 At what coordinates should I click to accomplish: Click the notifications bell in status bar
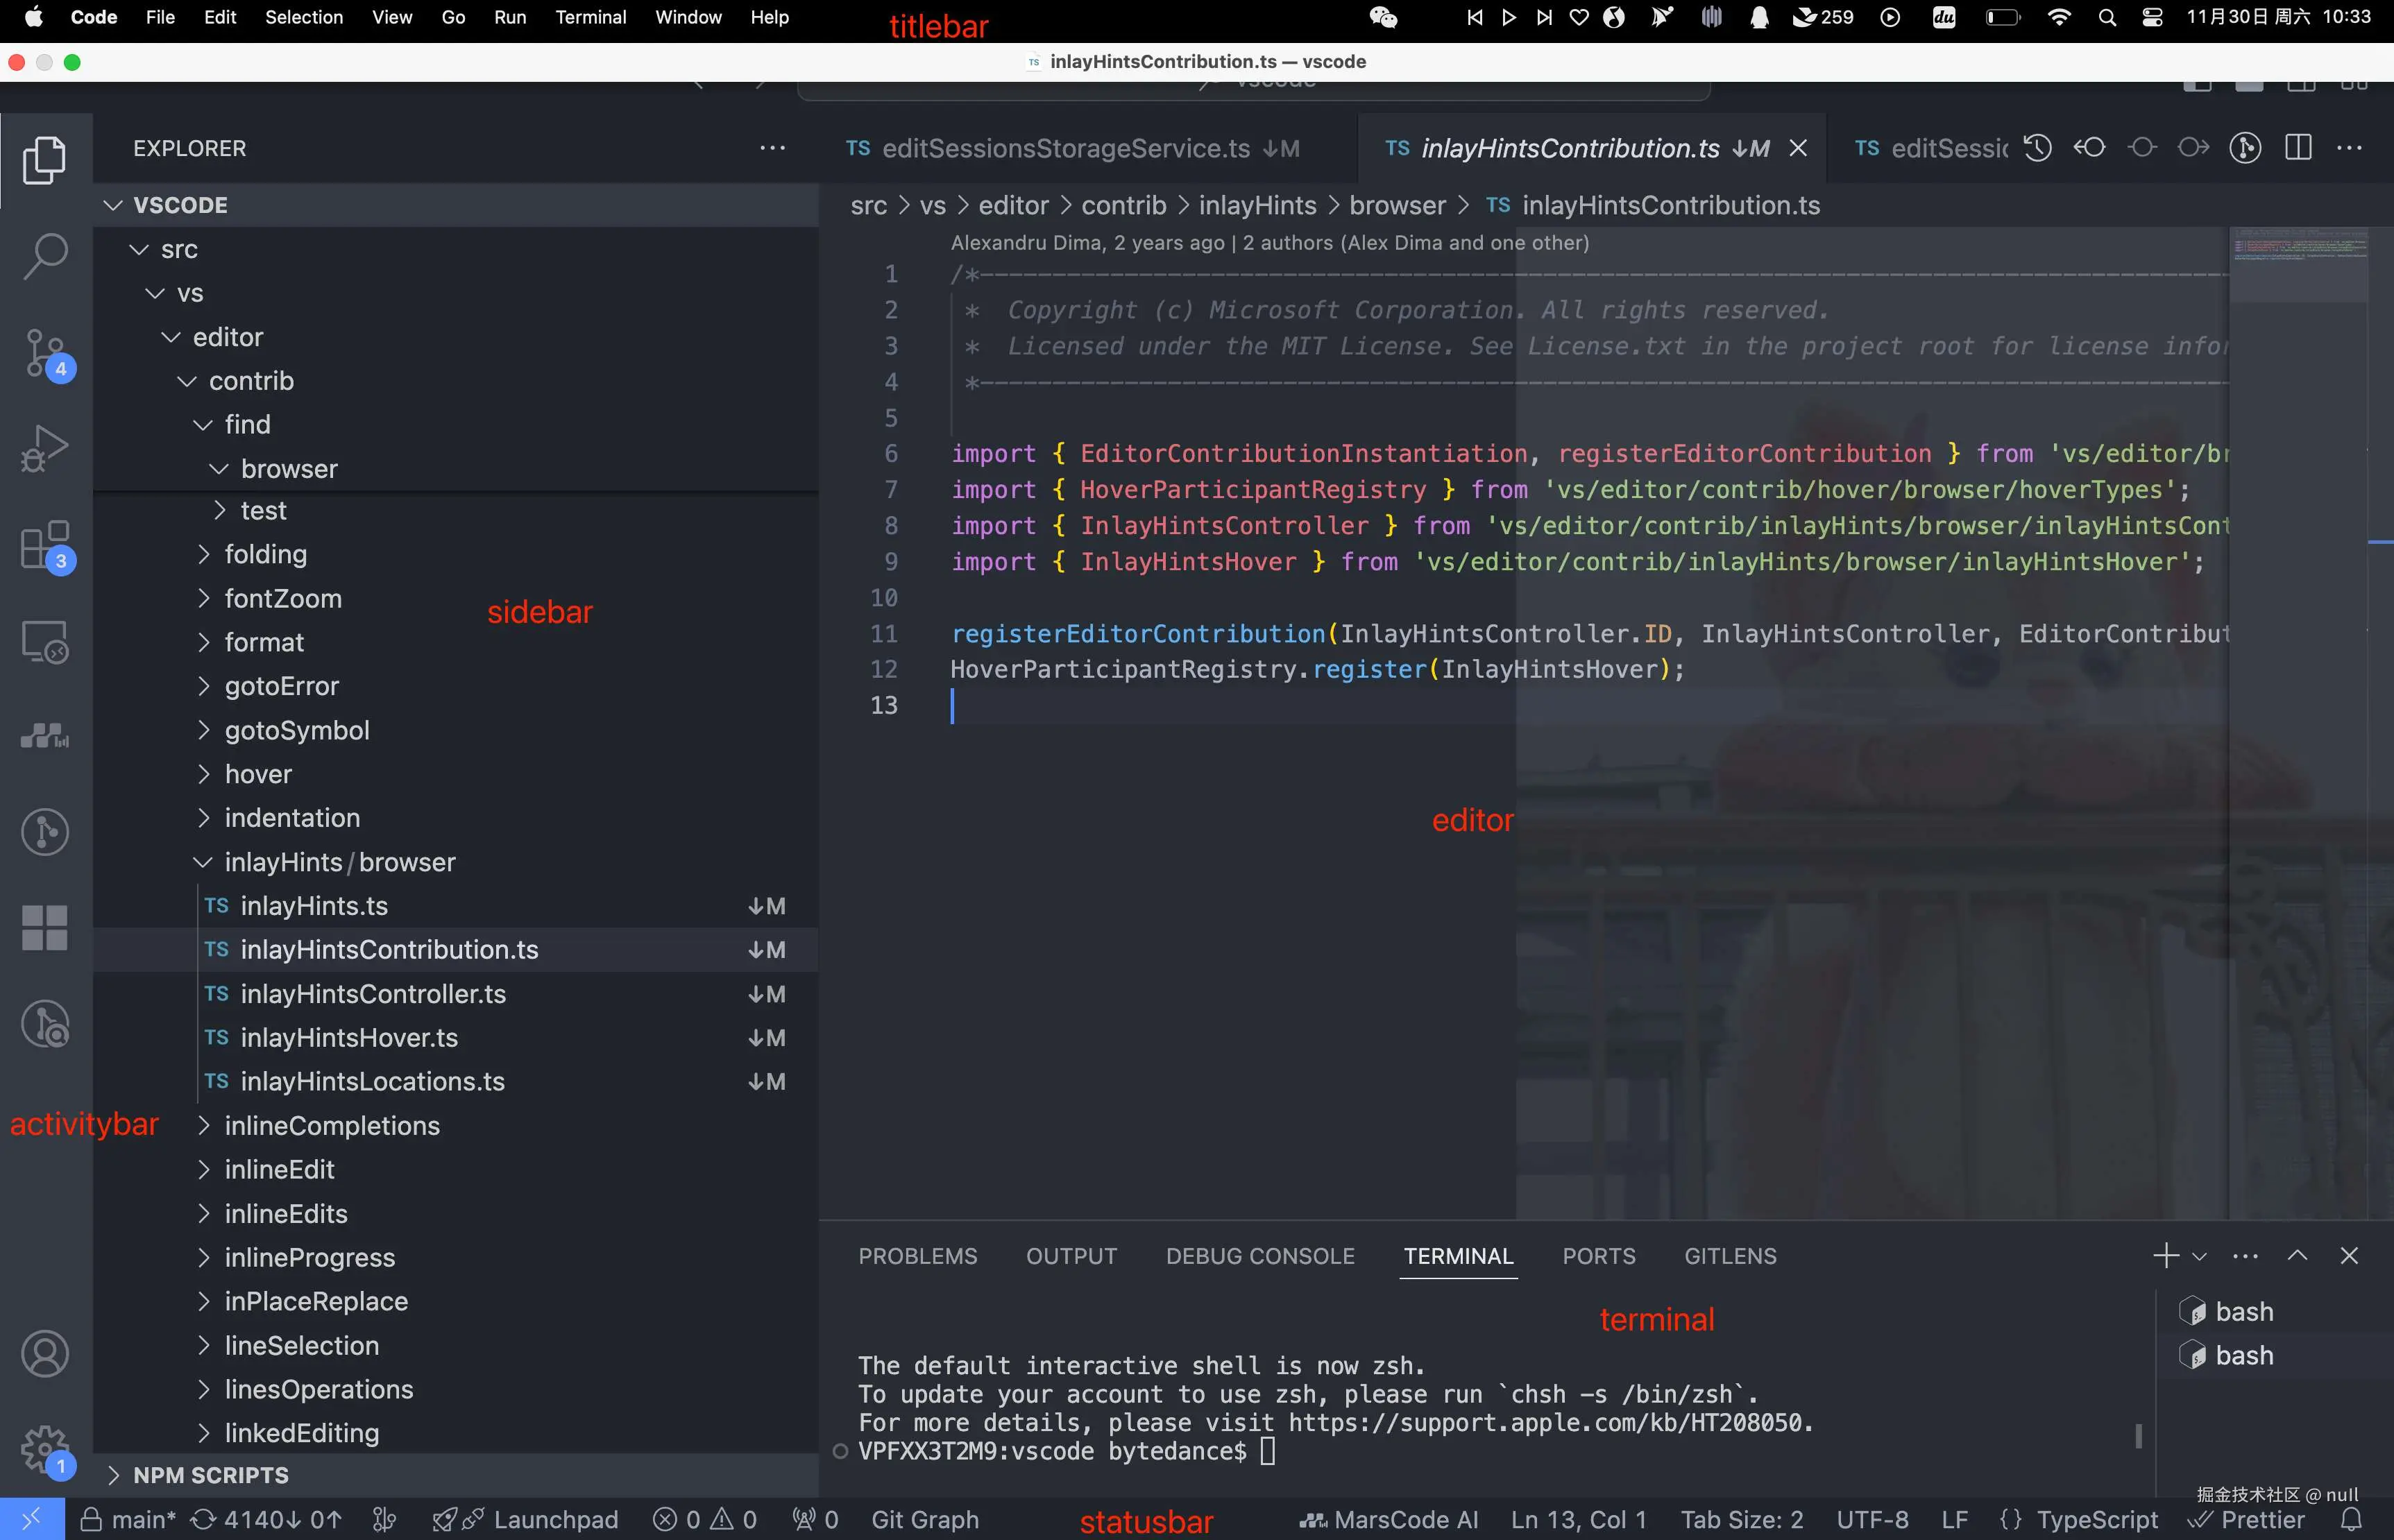(2352, 1519)
